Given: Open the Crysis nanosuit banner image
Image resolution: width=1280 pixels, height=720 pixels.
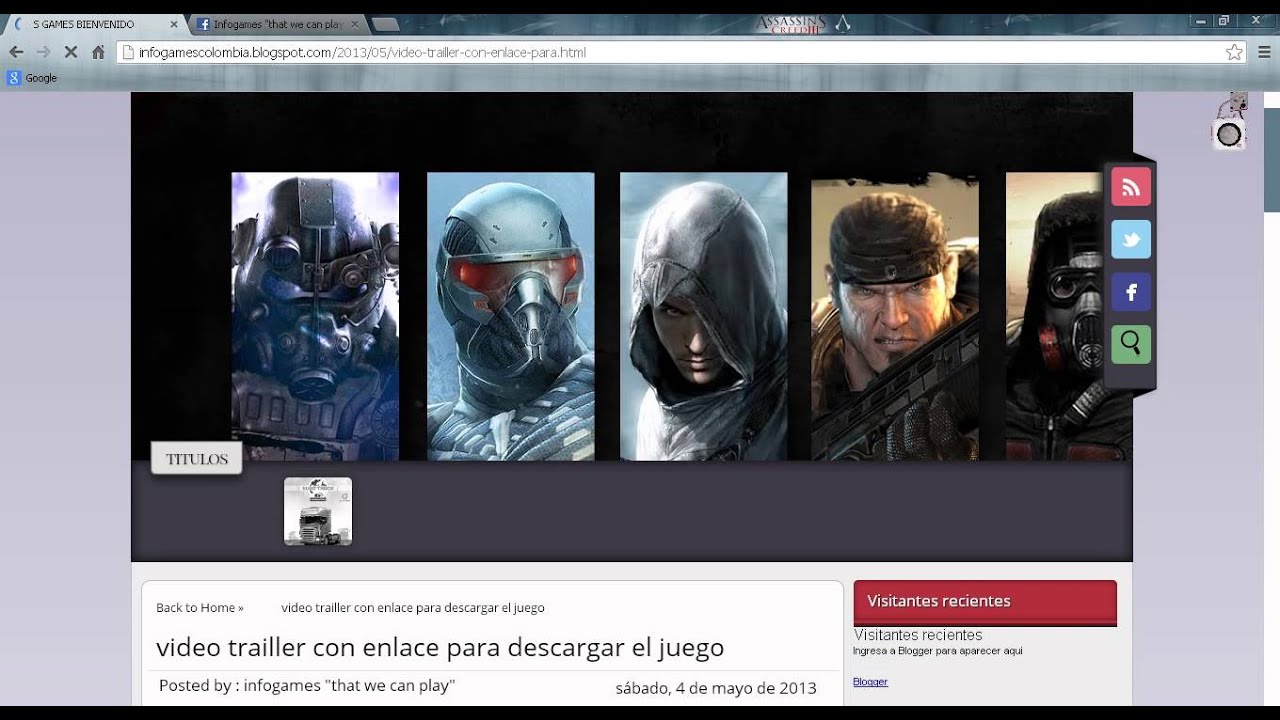Looking at the screenshot, I should click(x=510, y=316).
